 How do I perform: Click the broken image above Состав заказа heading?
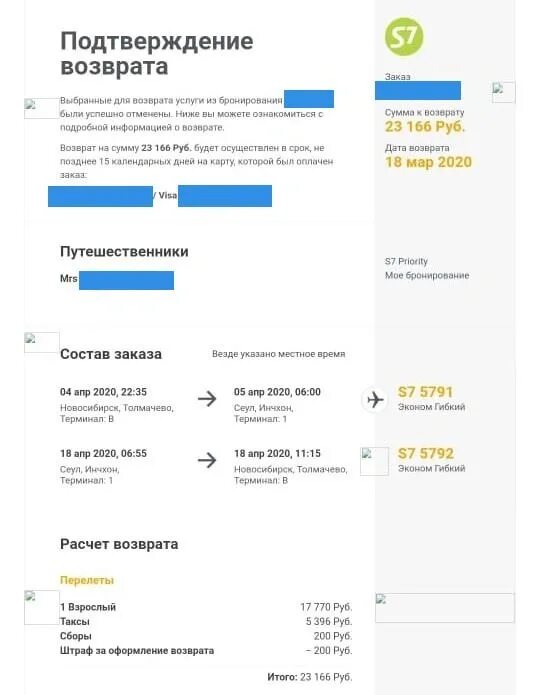point(42,342)
